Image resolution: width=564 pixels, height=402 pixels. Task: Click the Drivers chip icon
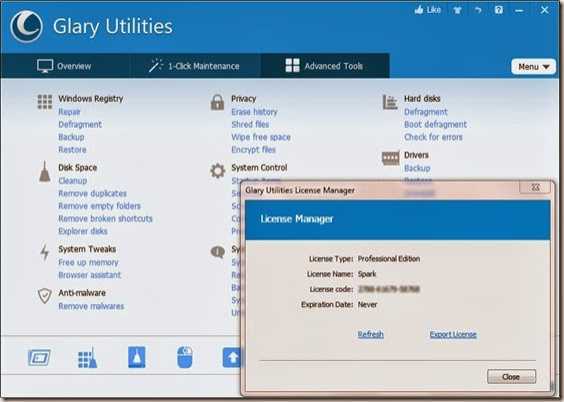pyautogui.click(x=391, y=158)
